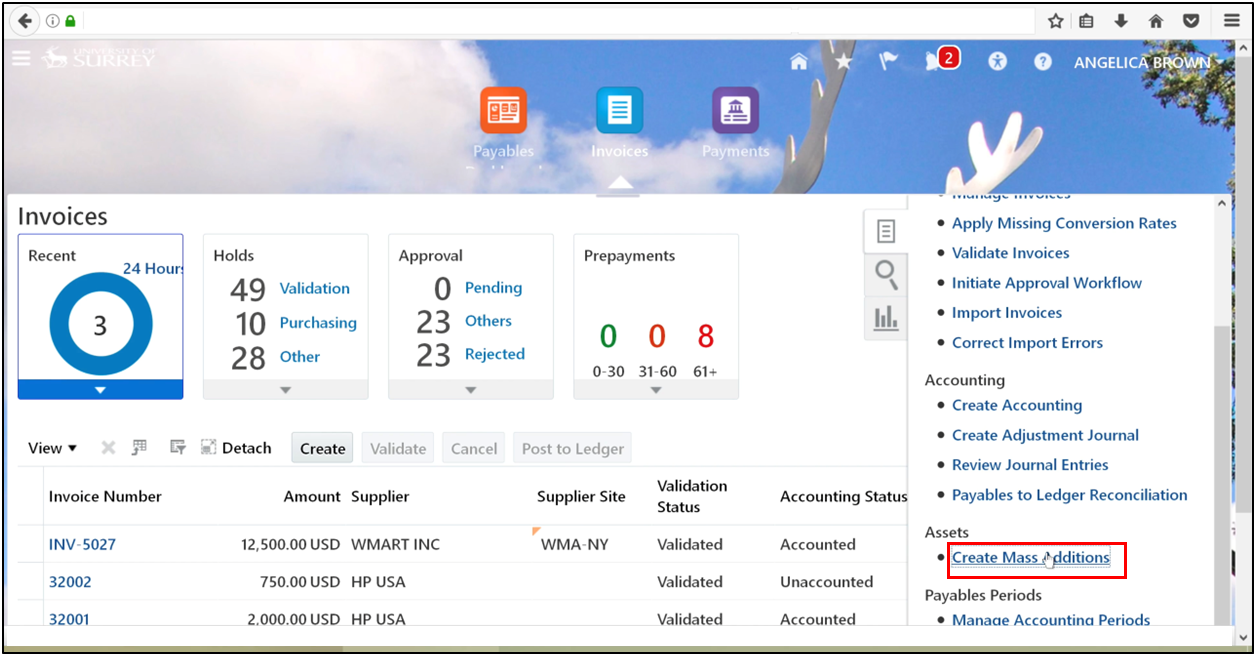
Task: Open the View menu dropdown
Action: [x=52, y=447]
